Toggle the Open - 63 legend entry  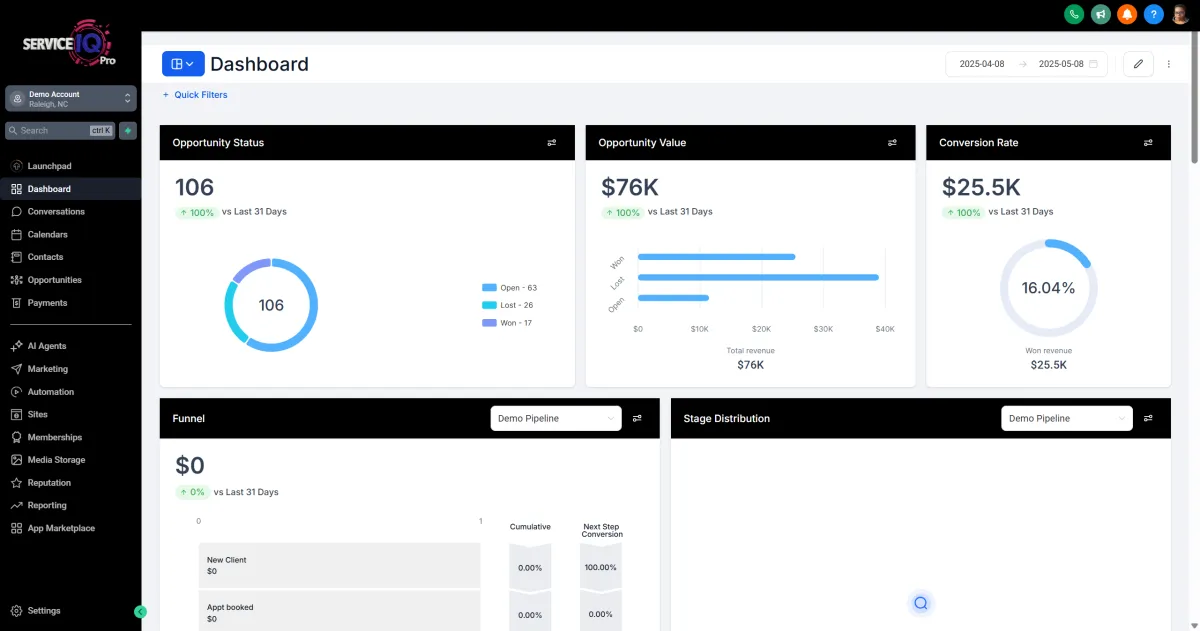[509, 288]
